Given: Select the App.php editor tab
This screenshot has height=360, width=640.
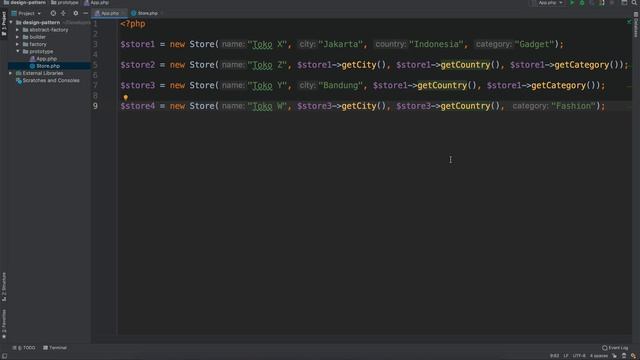Looking at the screenshot, I should pos(109,13).
